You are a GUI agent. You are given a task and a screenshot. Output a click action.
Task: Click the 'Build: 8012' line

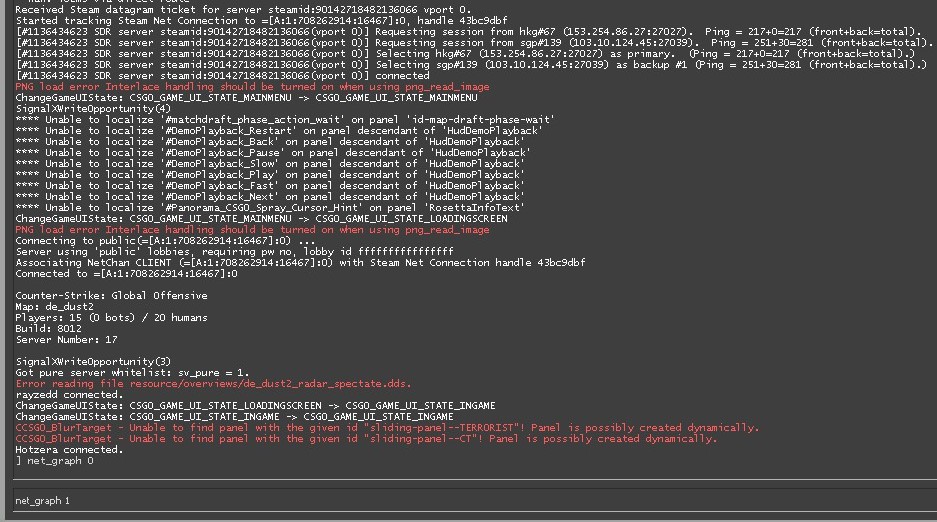click(49, 329)
